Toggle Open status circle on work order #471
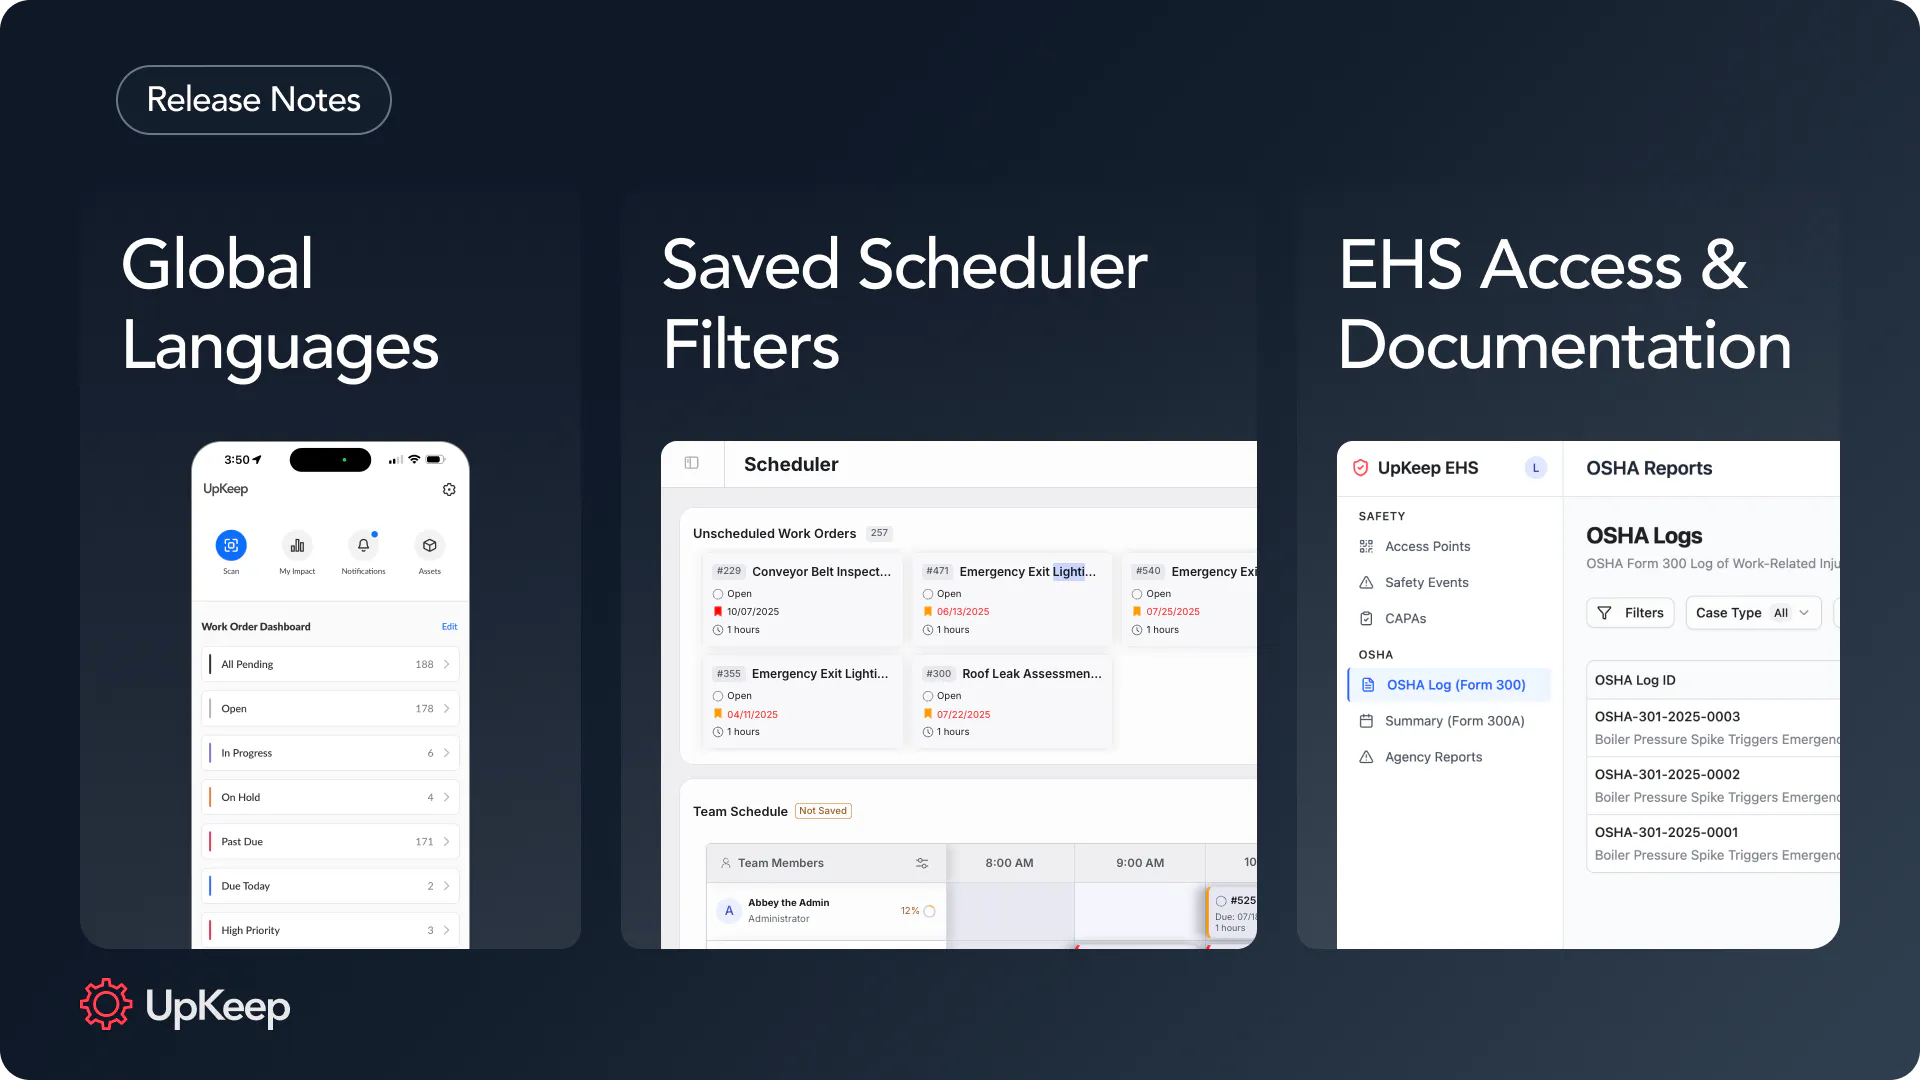Image resolution: width=1920 pixels, height=1080 pixels. pos(928,594)
